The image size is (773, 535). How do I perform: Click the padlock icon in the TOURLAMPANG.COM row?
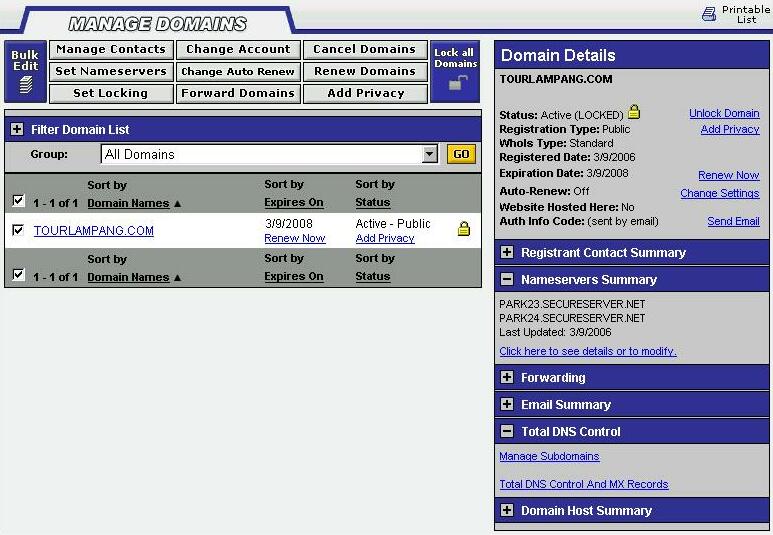coord(464,228)
